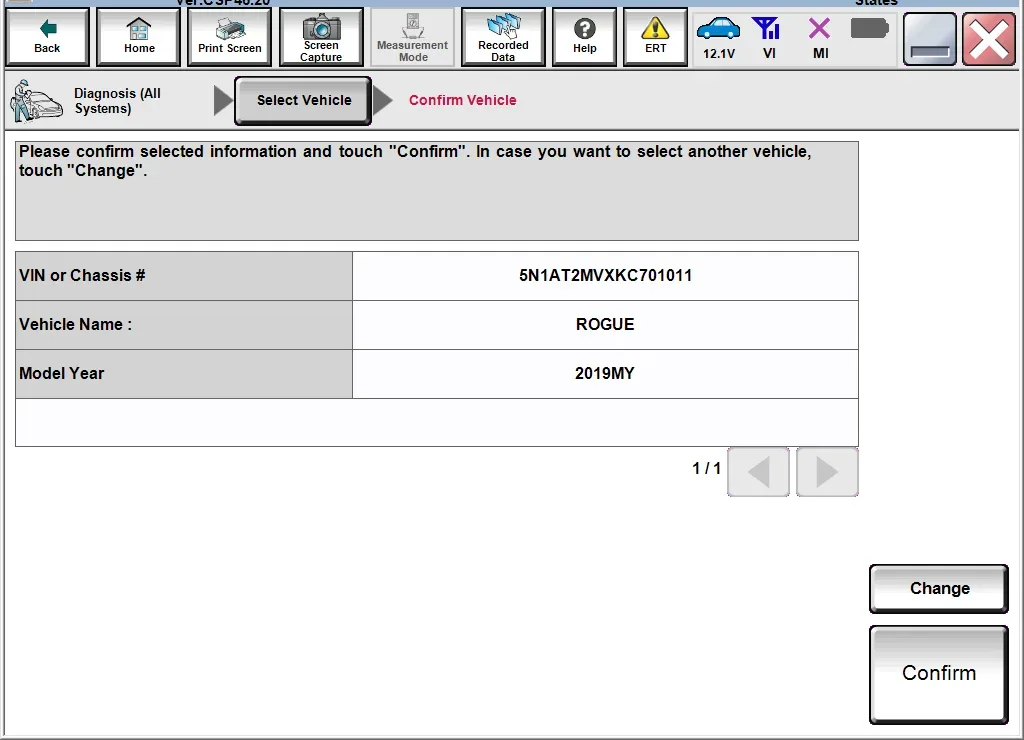This screenshot has height=740, width=1024.
Task: Click the ERT warning triangle button
Action: click(655, 37)
